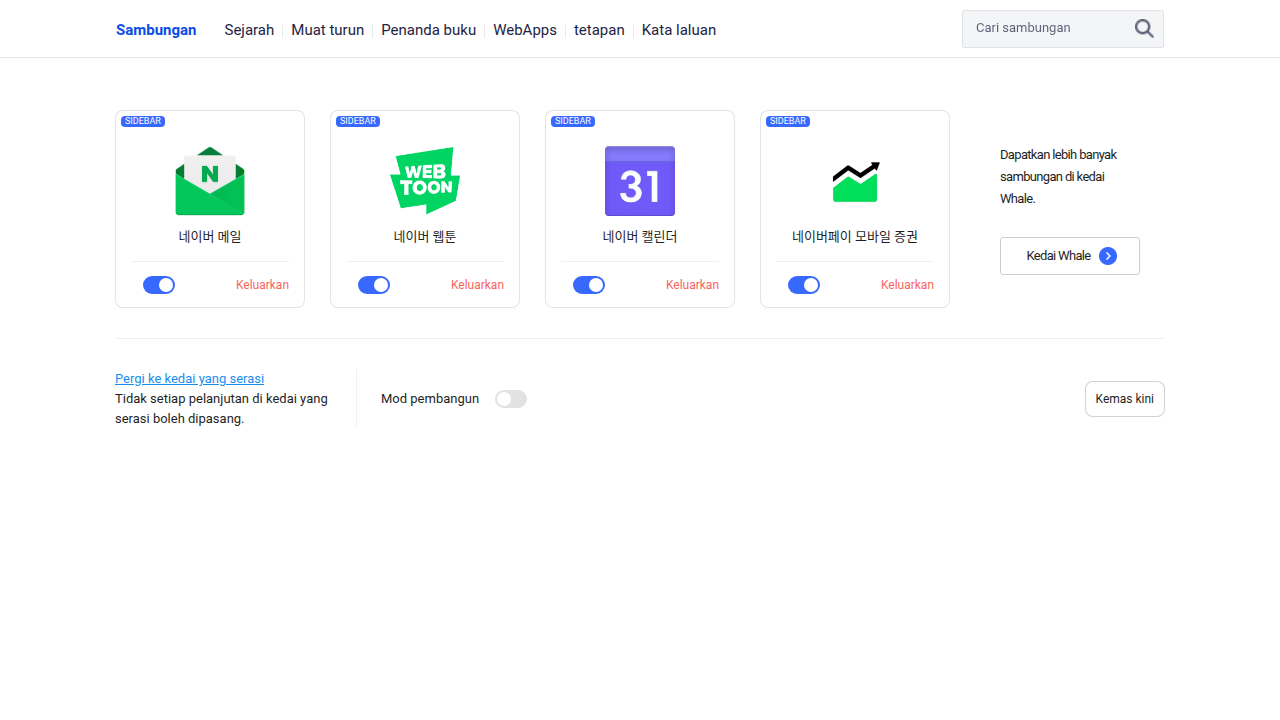Click SIDEBAR badge on 네이버 웹툰 card
Screen dimensions: 1280x720
click(358, 121)
